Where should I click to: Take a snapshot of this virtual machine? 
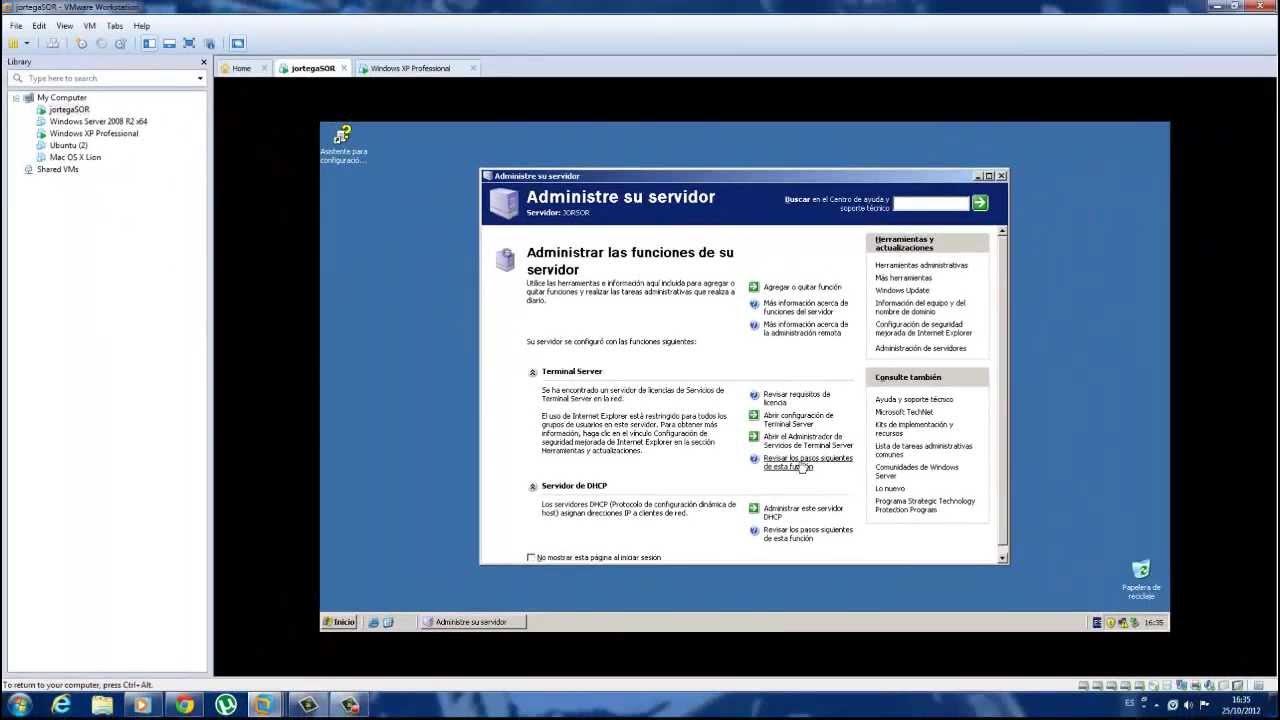point(82,43)
